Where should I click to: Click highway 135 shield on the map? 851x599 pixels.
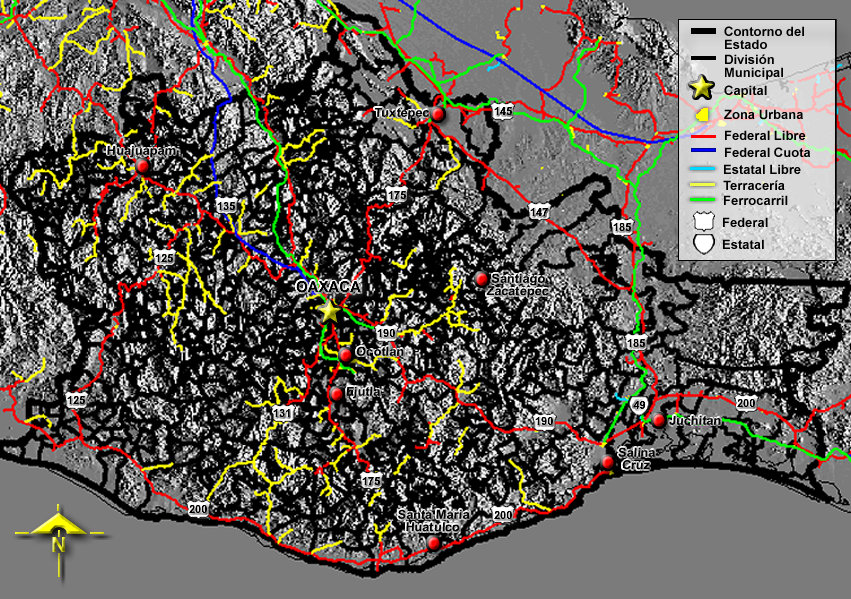(227, 205)
